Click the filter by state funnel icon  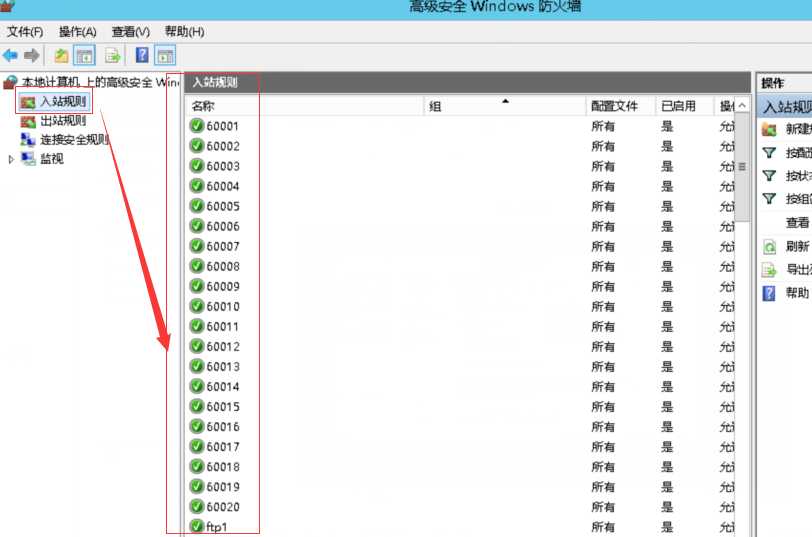coord(770,176)
